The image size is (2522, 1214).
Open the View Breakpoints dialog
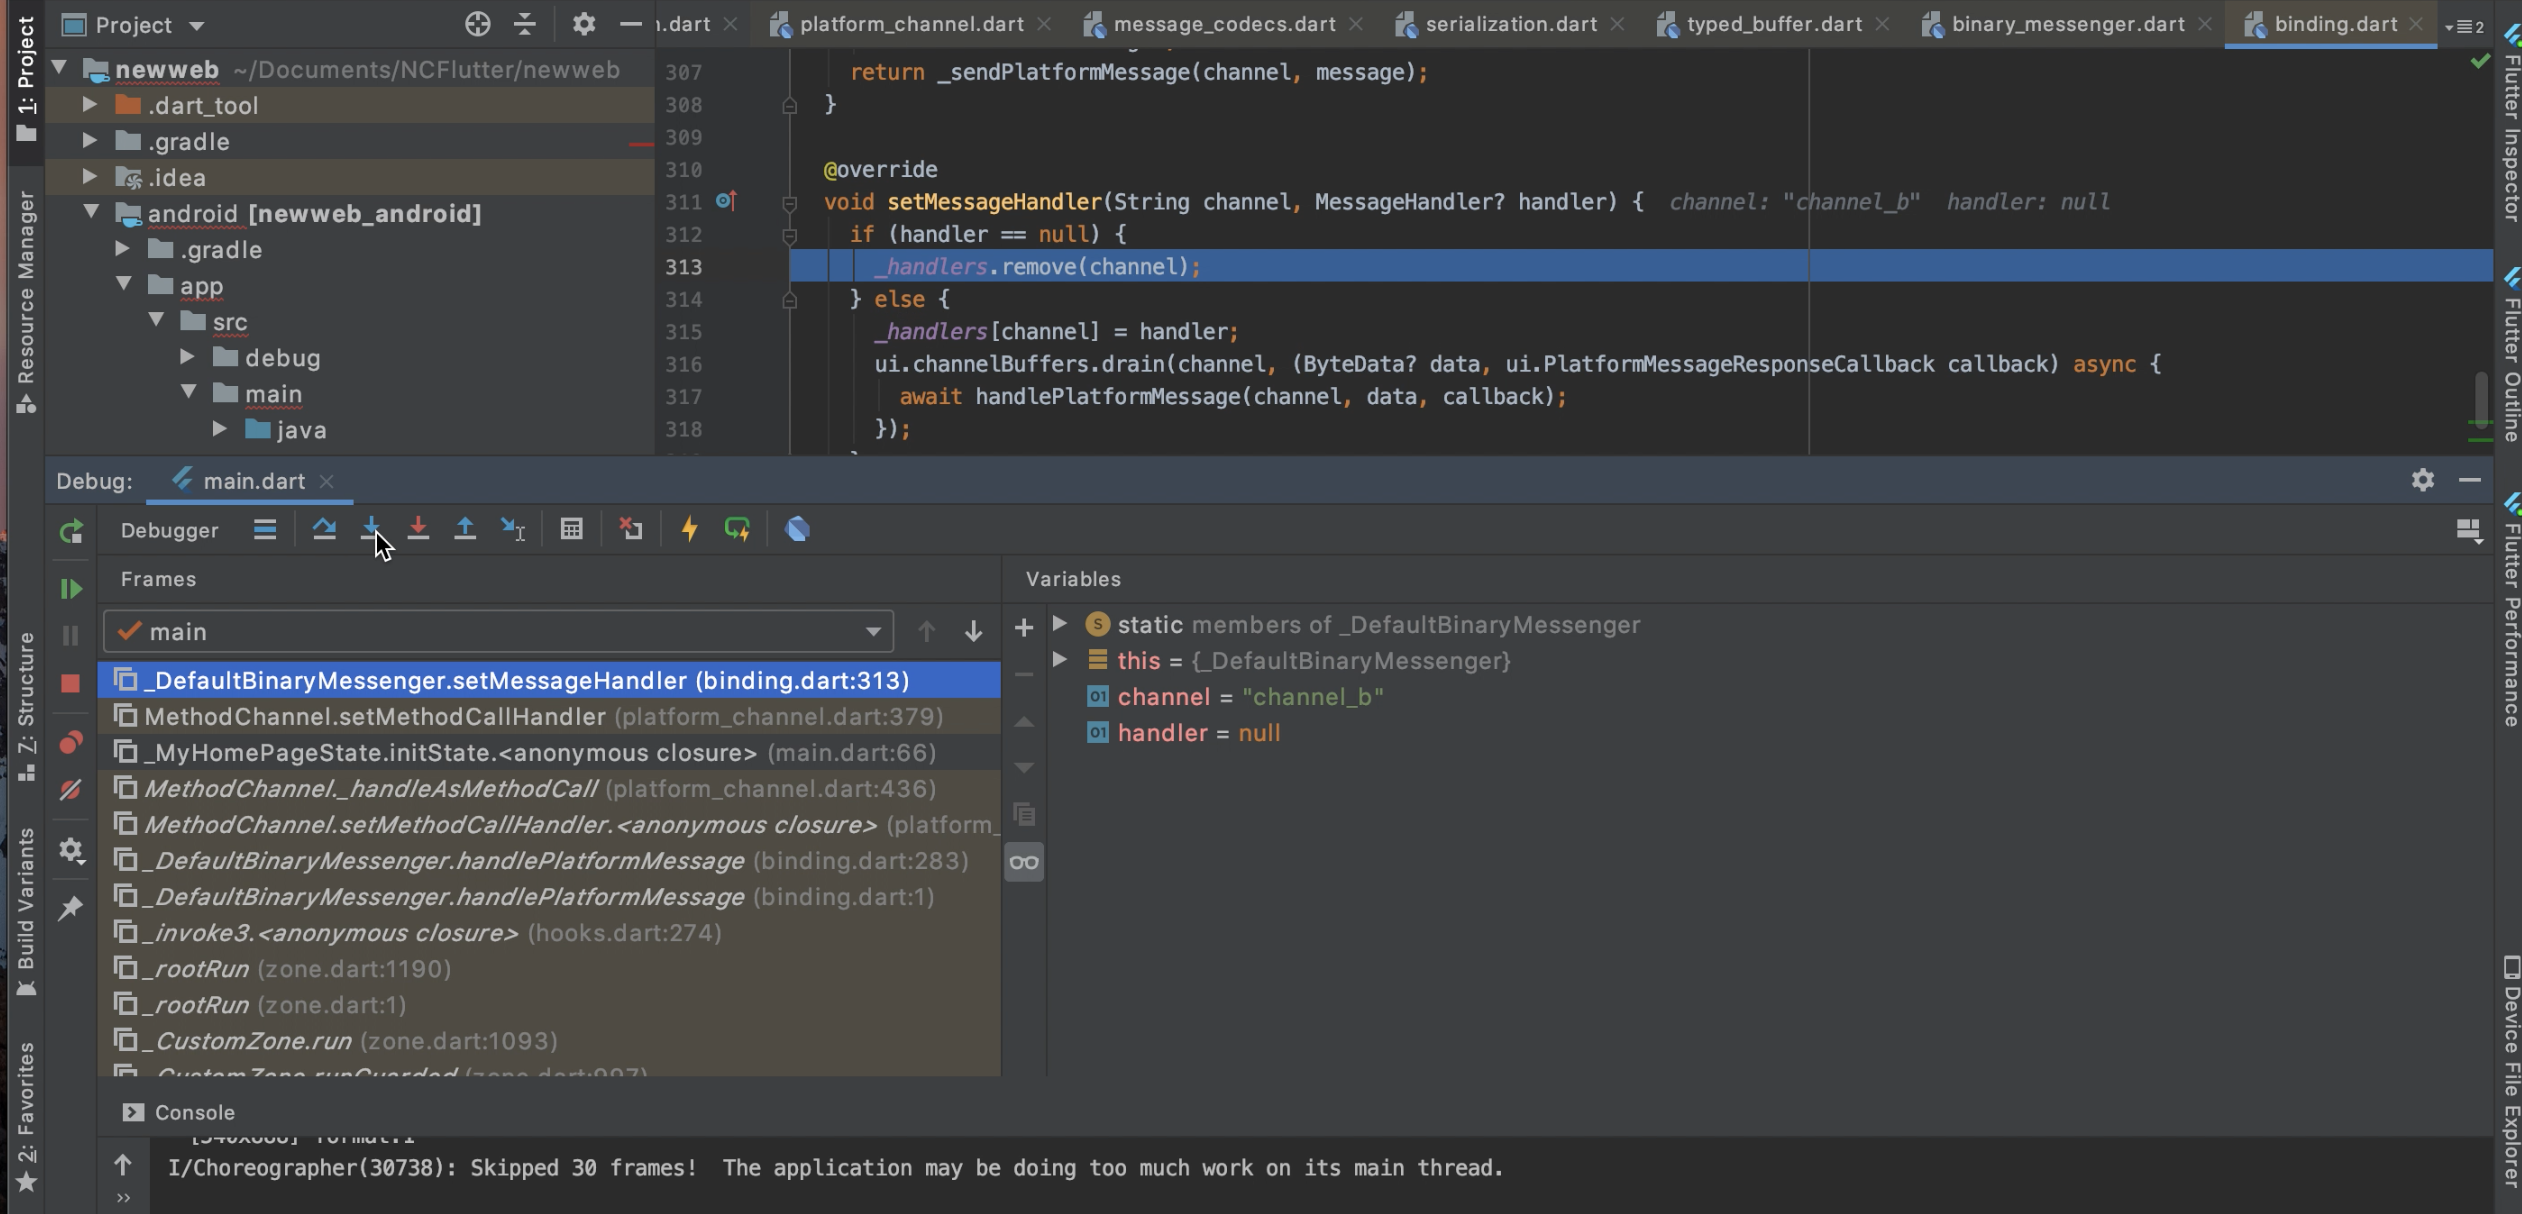tap(71, 743)
